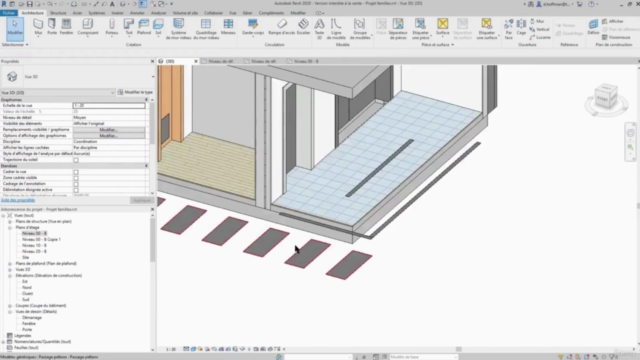This screenshot has width=640, height=360.
Task: Click Modifier le type button
Action: coord(135,92)
